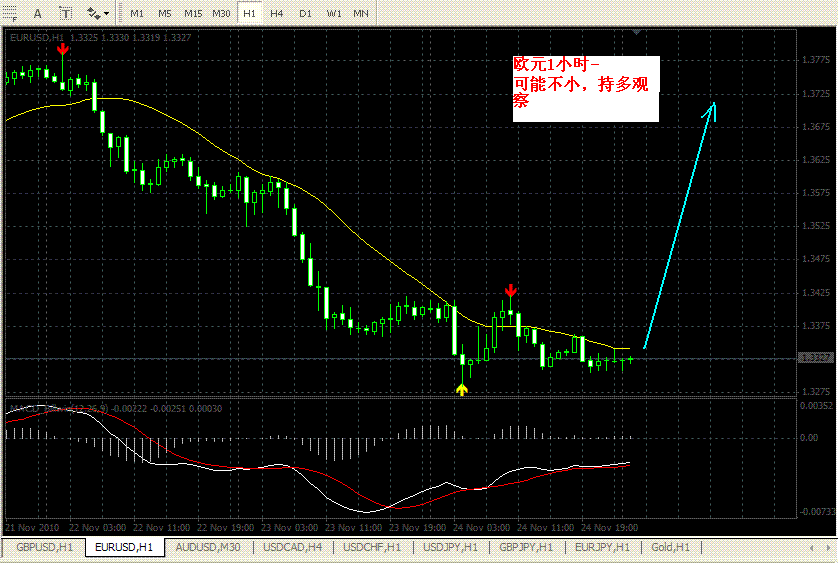Open the Arrows tool dropdown arrow
839x563 pixels.
coord(106,13)
